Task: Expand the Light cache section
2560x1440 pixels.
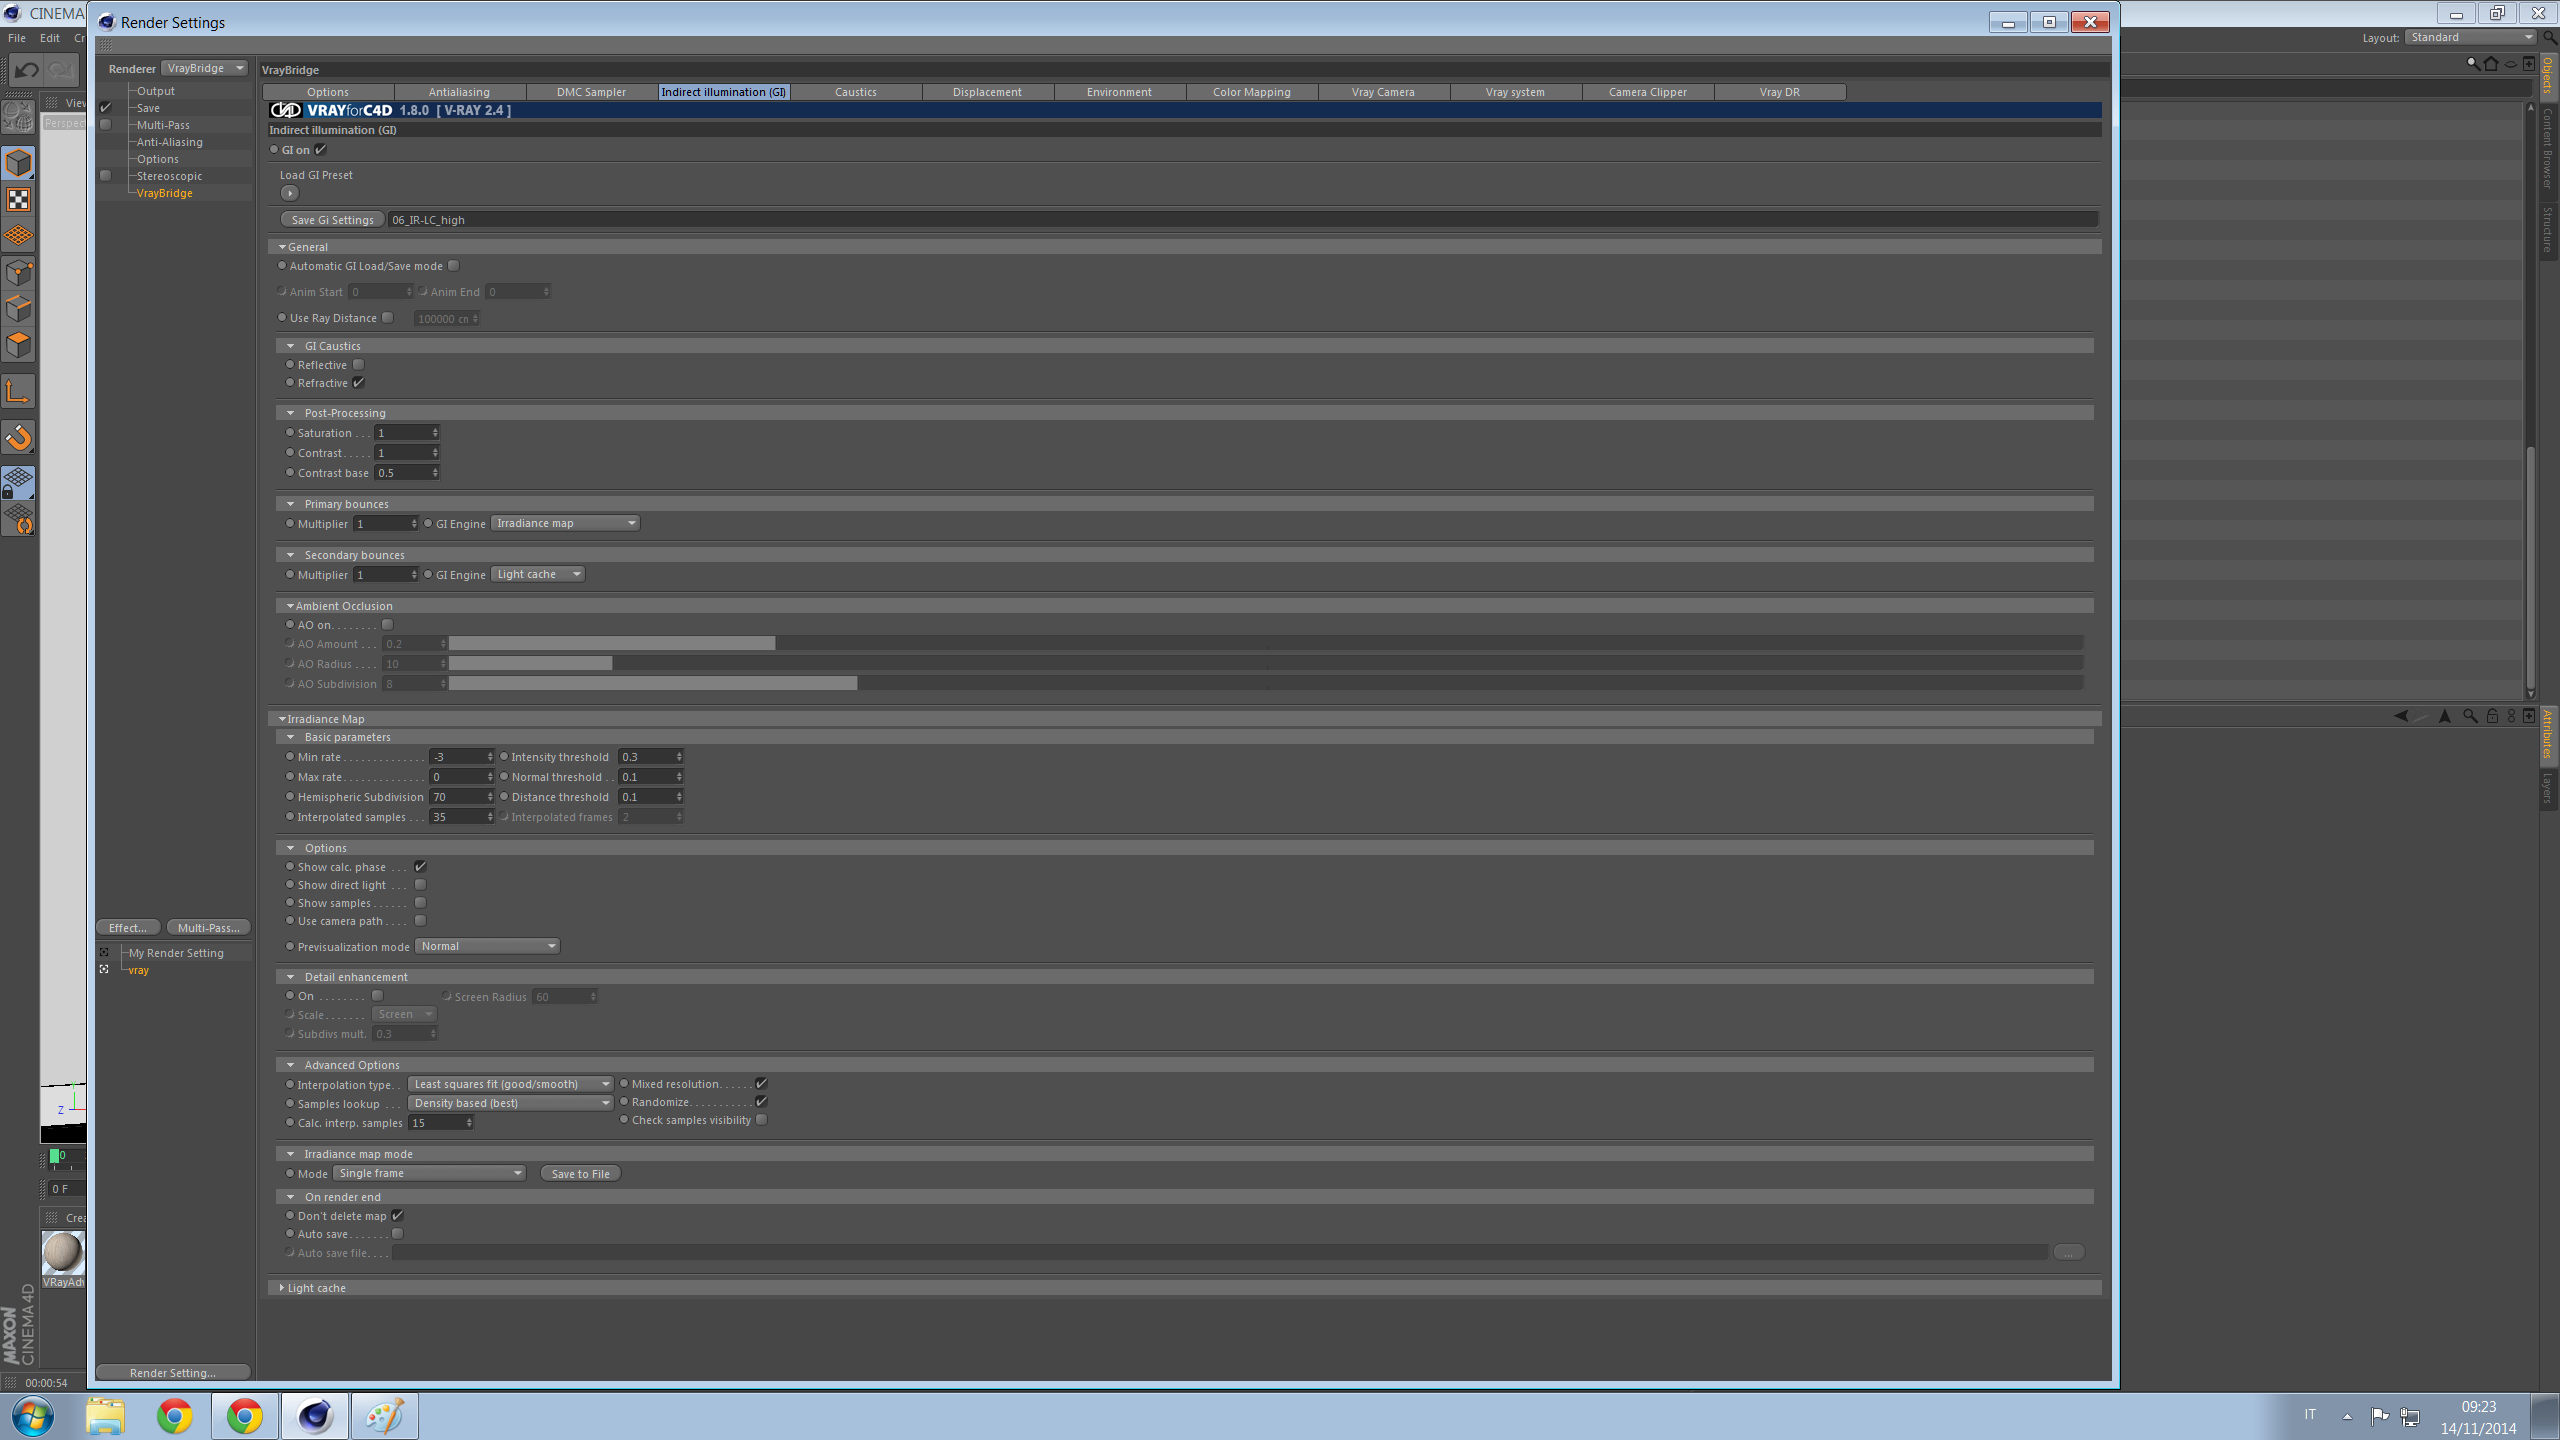Action: [282, 1288]
